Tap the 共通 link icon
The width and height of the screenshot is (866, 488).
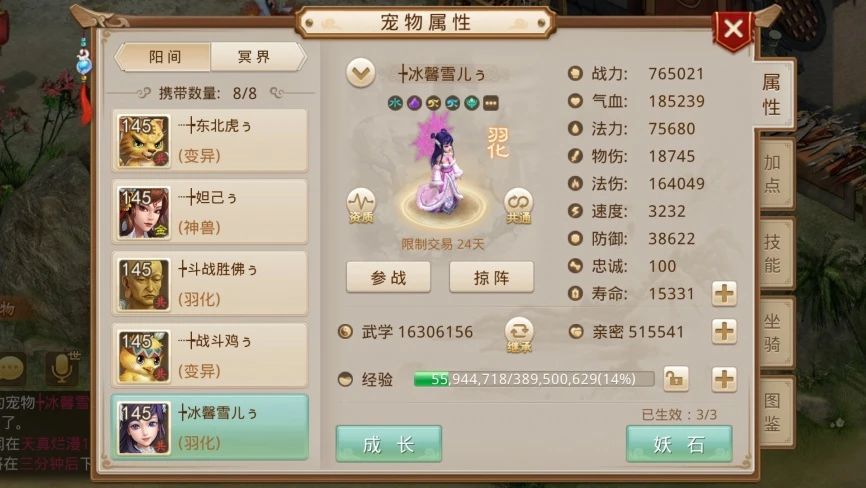[x=518, y=206]
